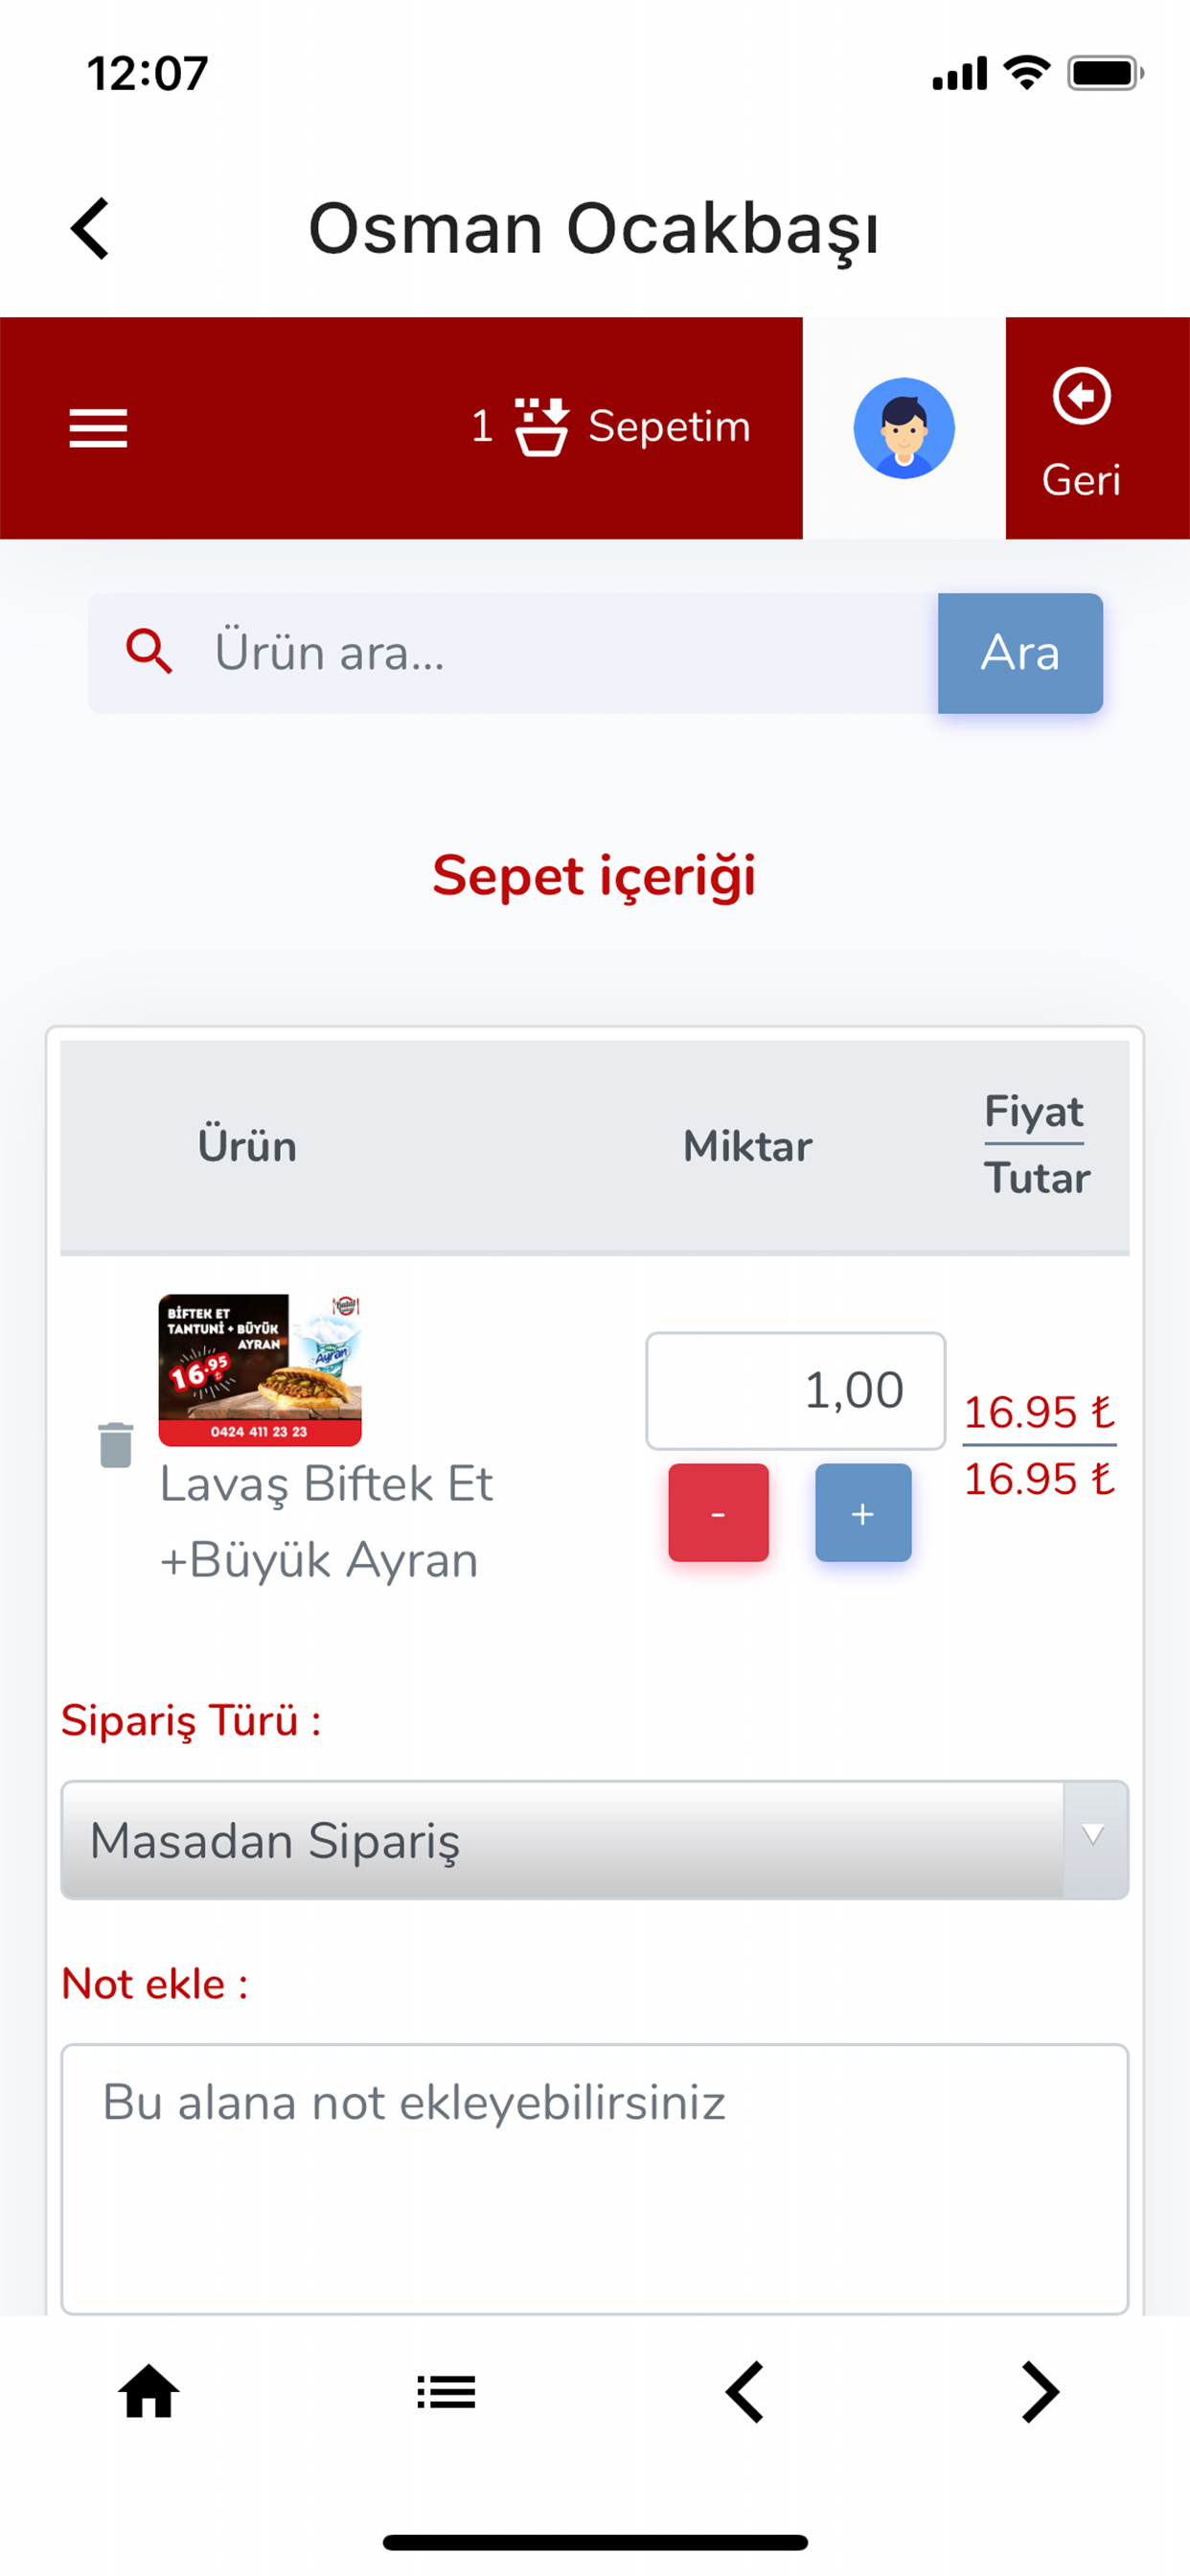Delete item with the trash icon

pyautogui.click(x=116, y=1444)
